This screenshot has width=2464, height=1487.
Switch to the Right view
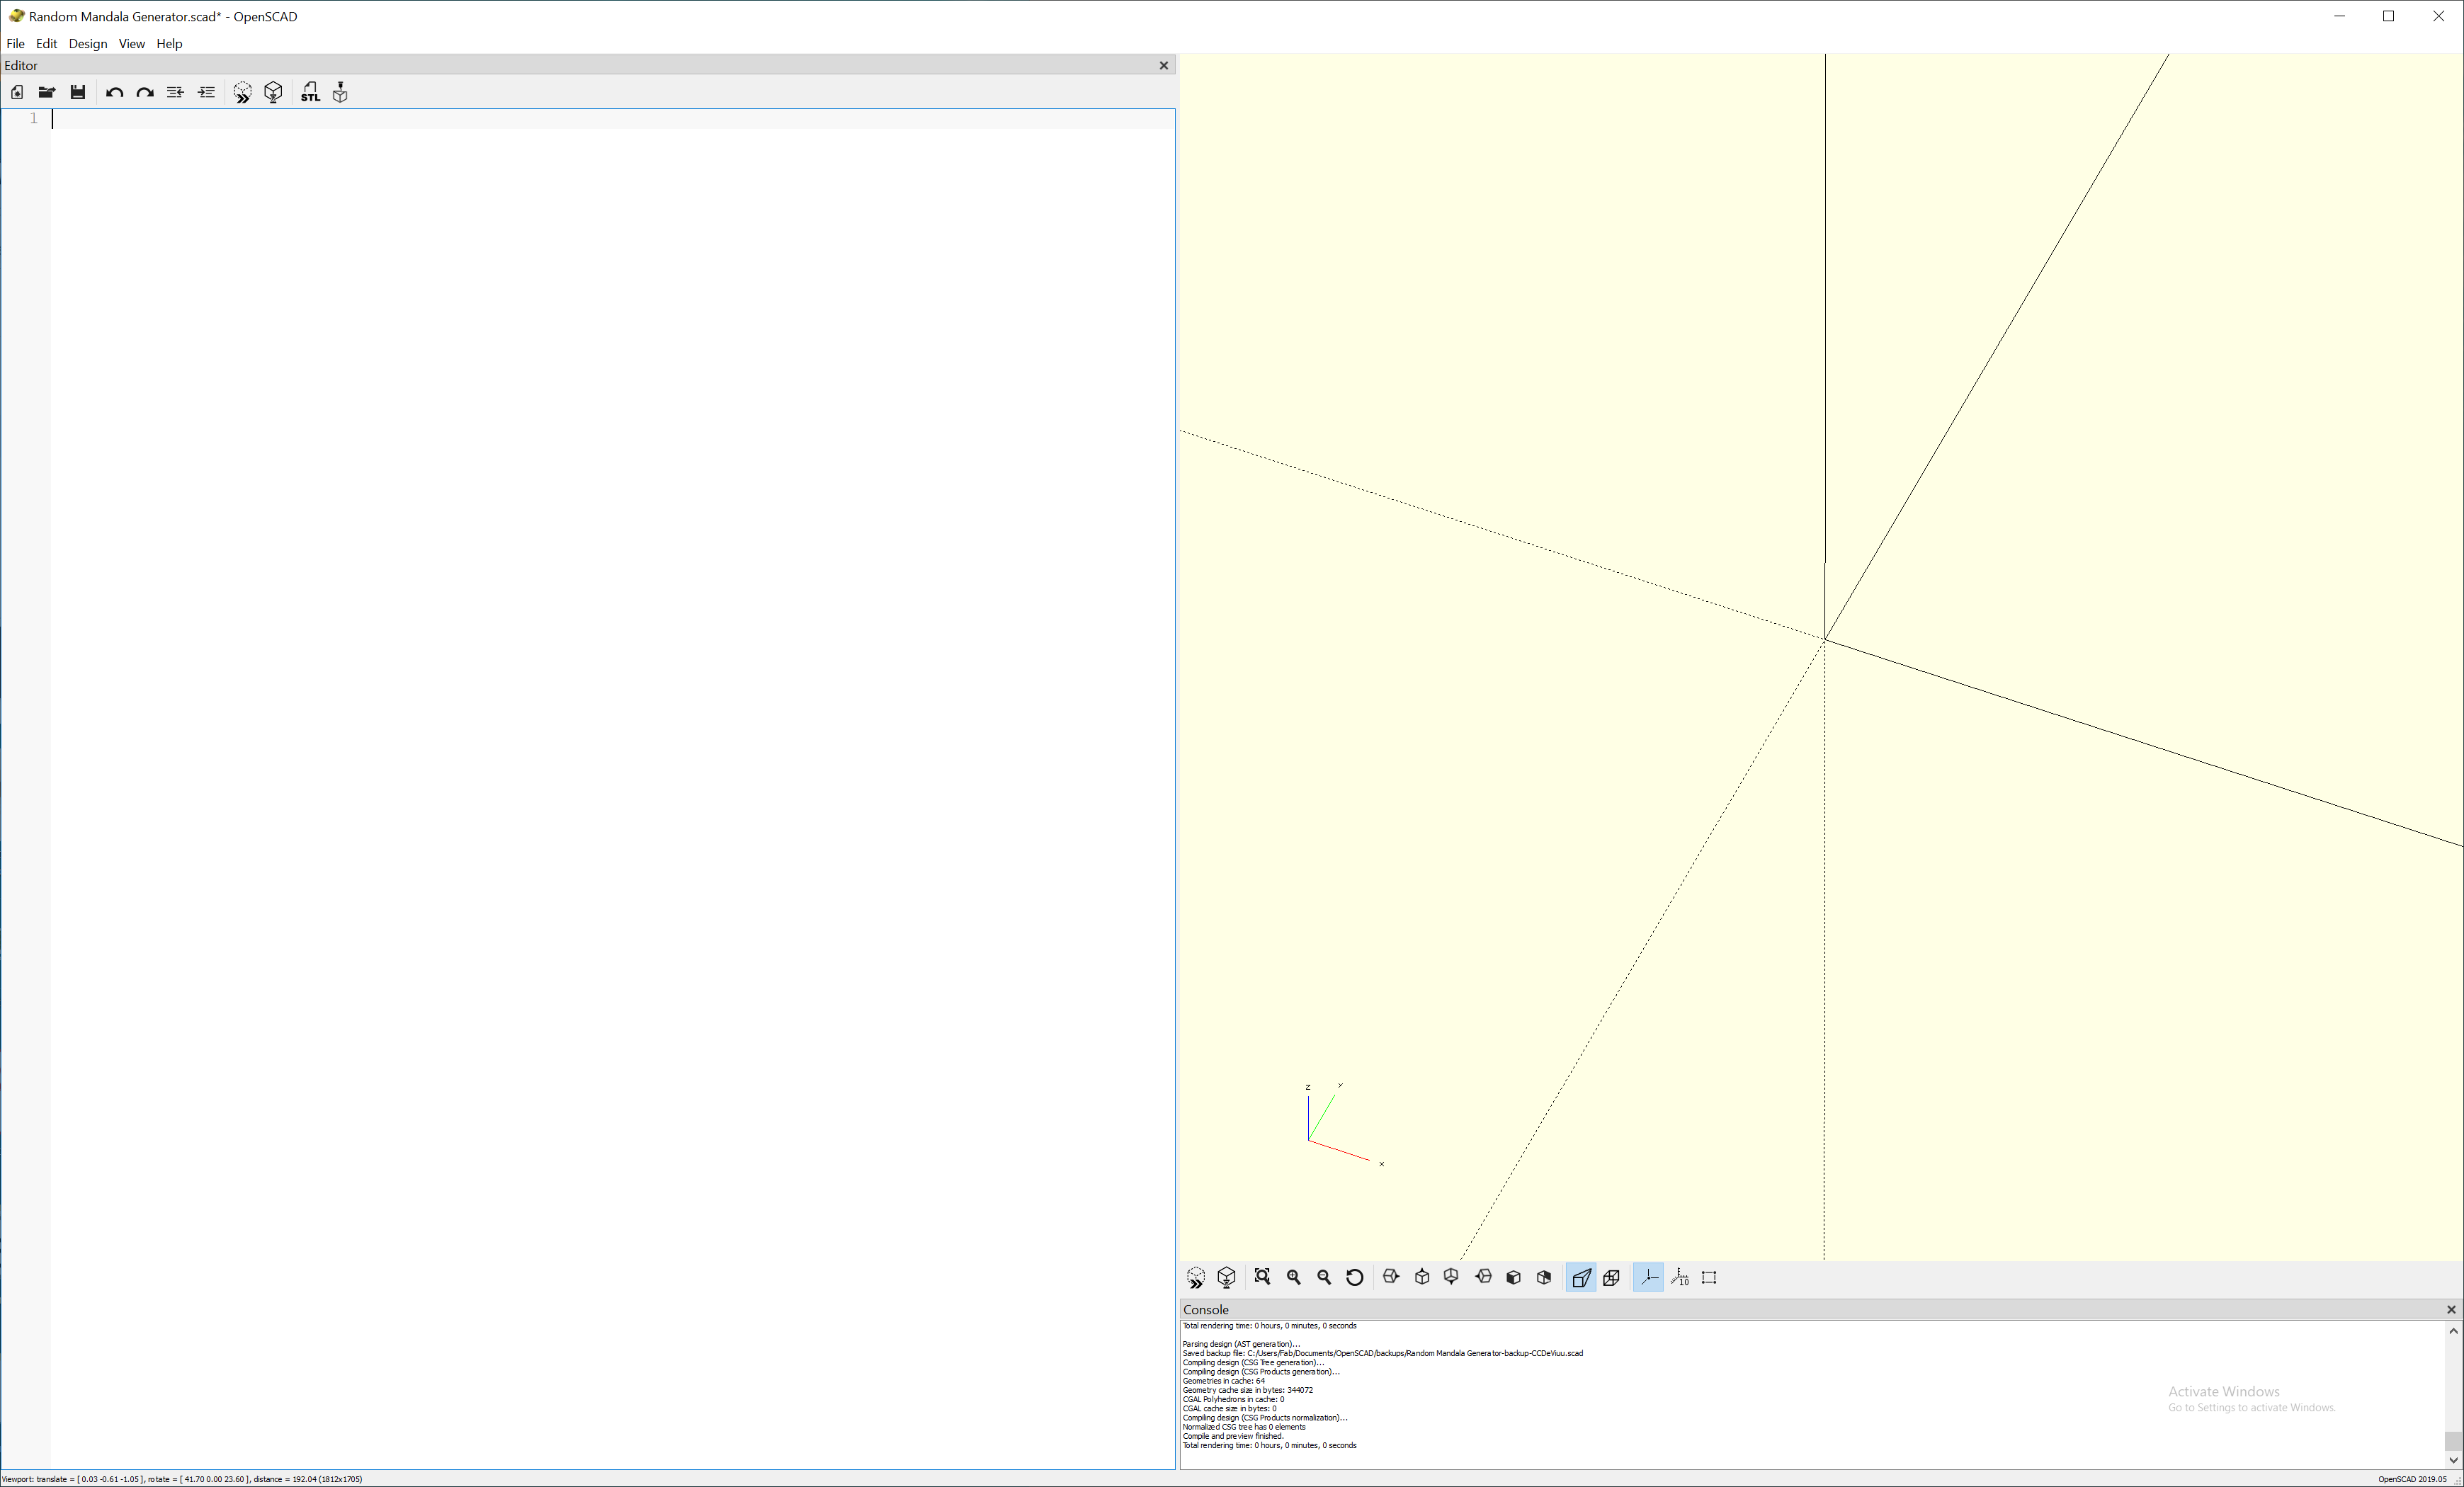tap(1391, 1277)
